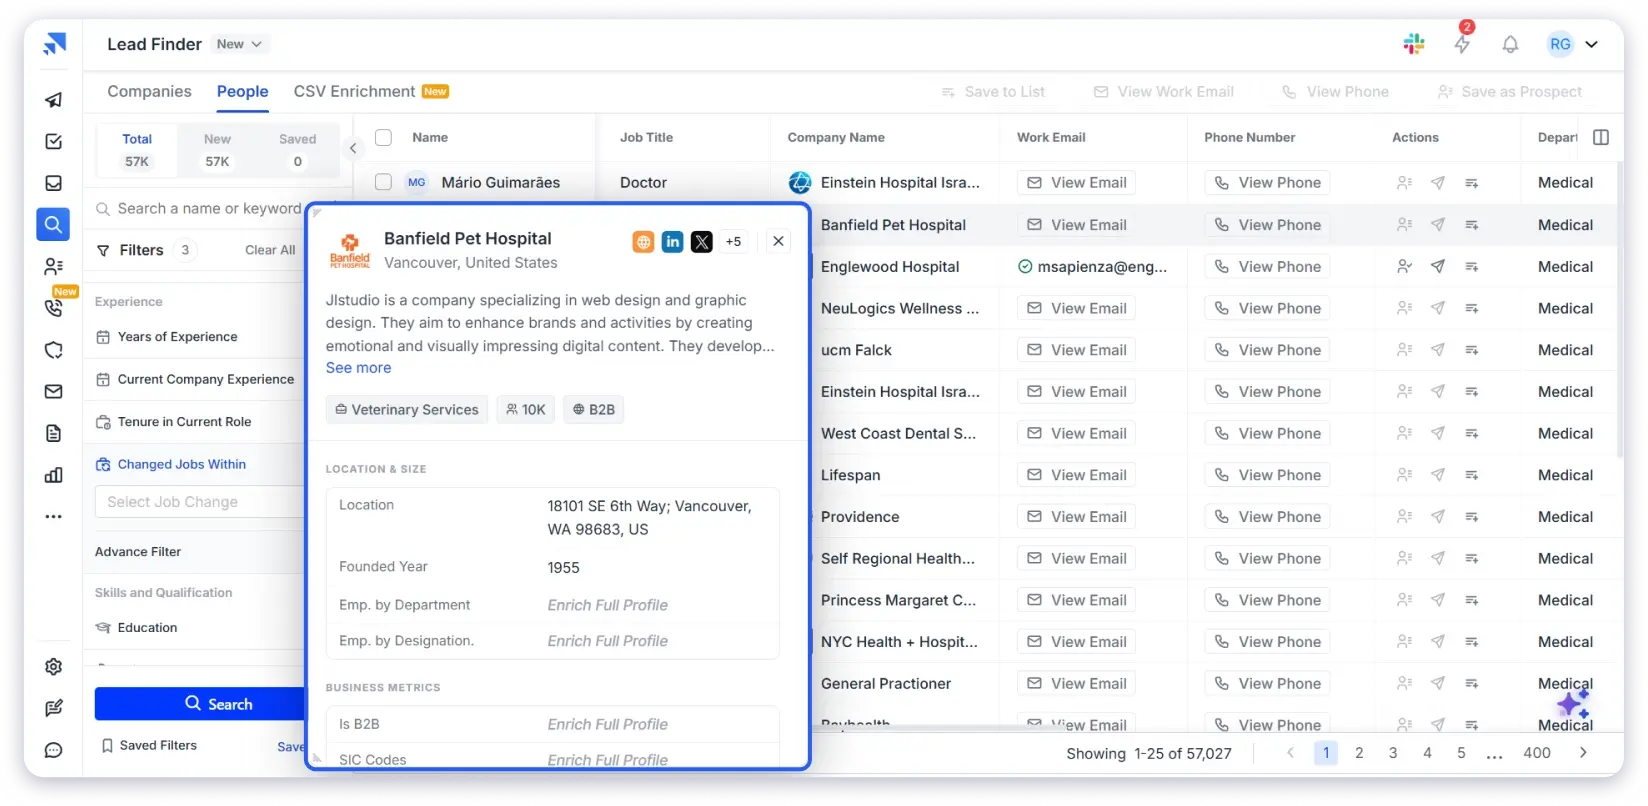1648x806 pixels.
Task: Go to page 2 of results
Action: coord(1359,753)
